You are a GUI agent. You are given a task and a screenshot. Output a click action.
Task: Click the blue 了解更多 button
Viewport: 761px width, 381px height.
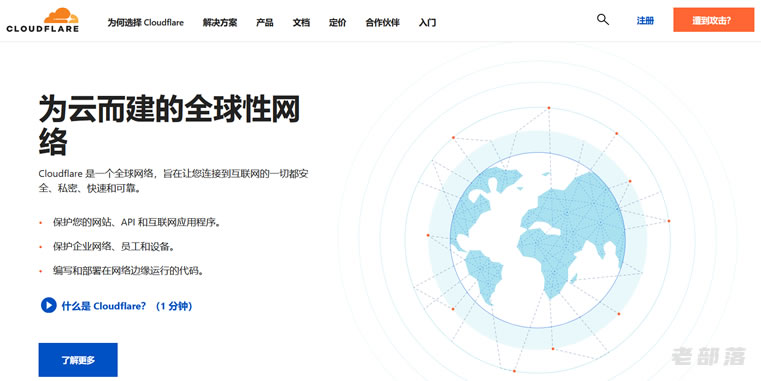(78, 360)
